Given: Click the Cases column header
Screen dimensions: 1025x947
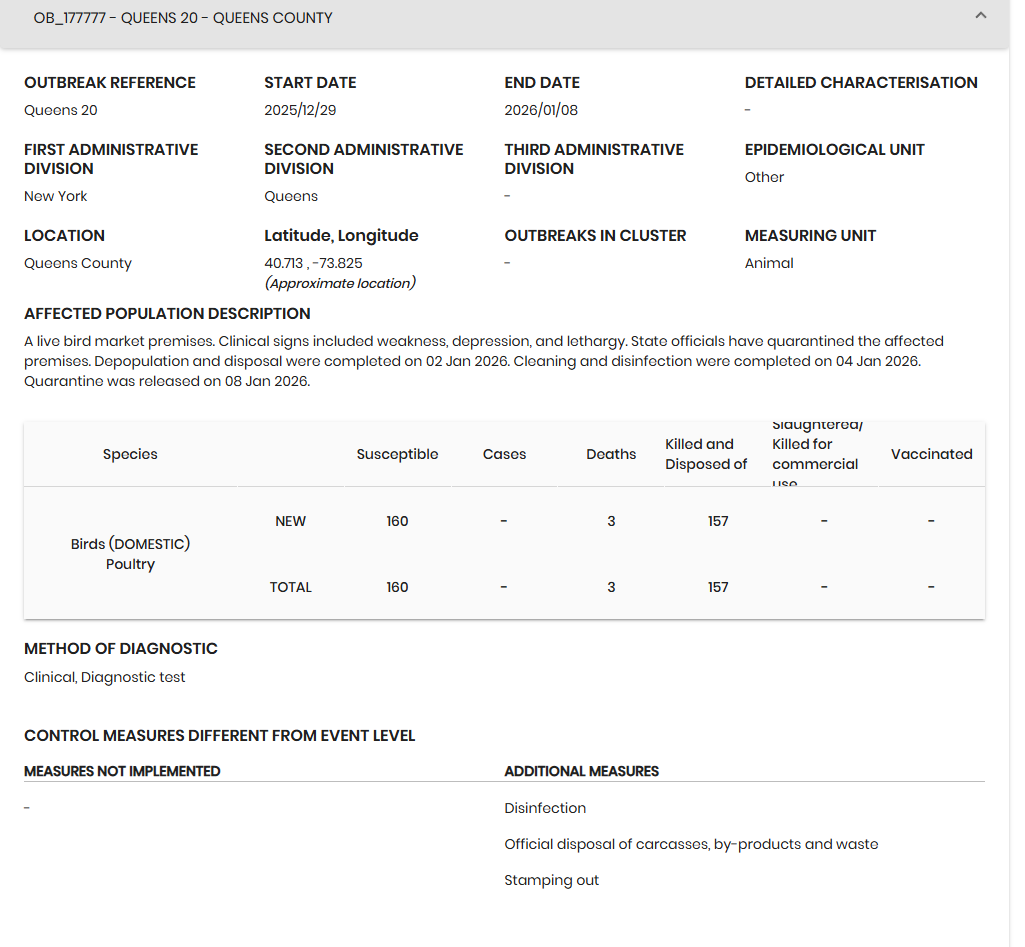Looking at the screenshot, I should 504,454.
